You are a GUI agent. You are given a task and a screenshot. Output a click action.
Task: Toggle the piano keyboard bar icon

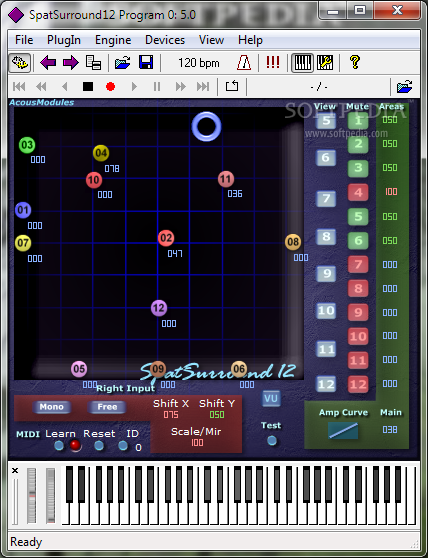click(x=302, y=63)
